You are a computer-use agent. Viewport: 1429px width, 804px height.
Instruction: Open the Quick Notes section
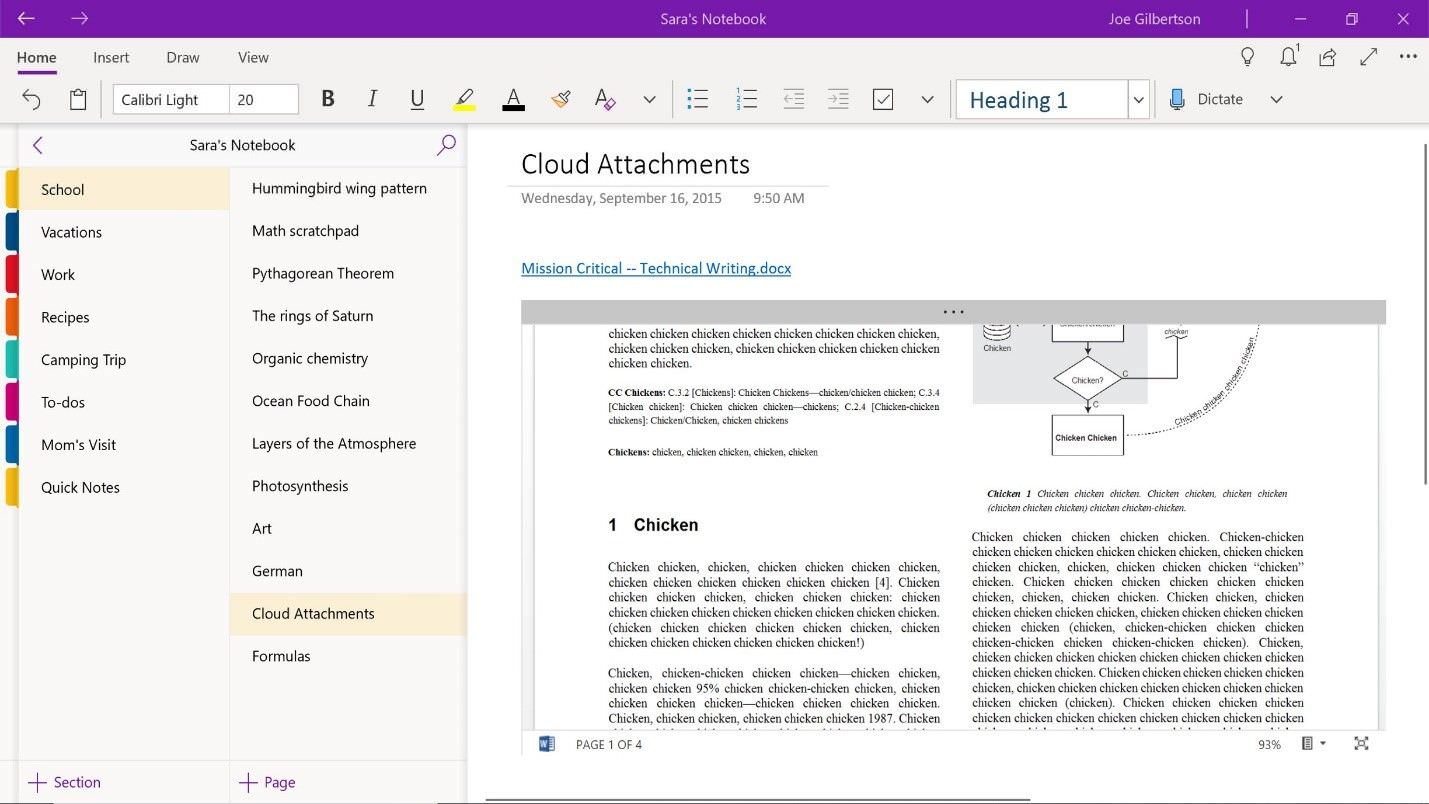click(124, 487)
